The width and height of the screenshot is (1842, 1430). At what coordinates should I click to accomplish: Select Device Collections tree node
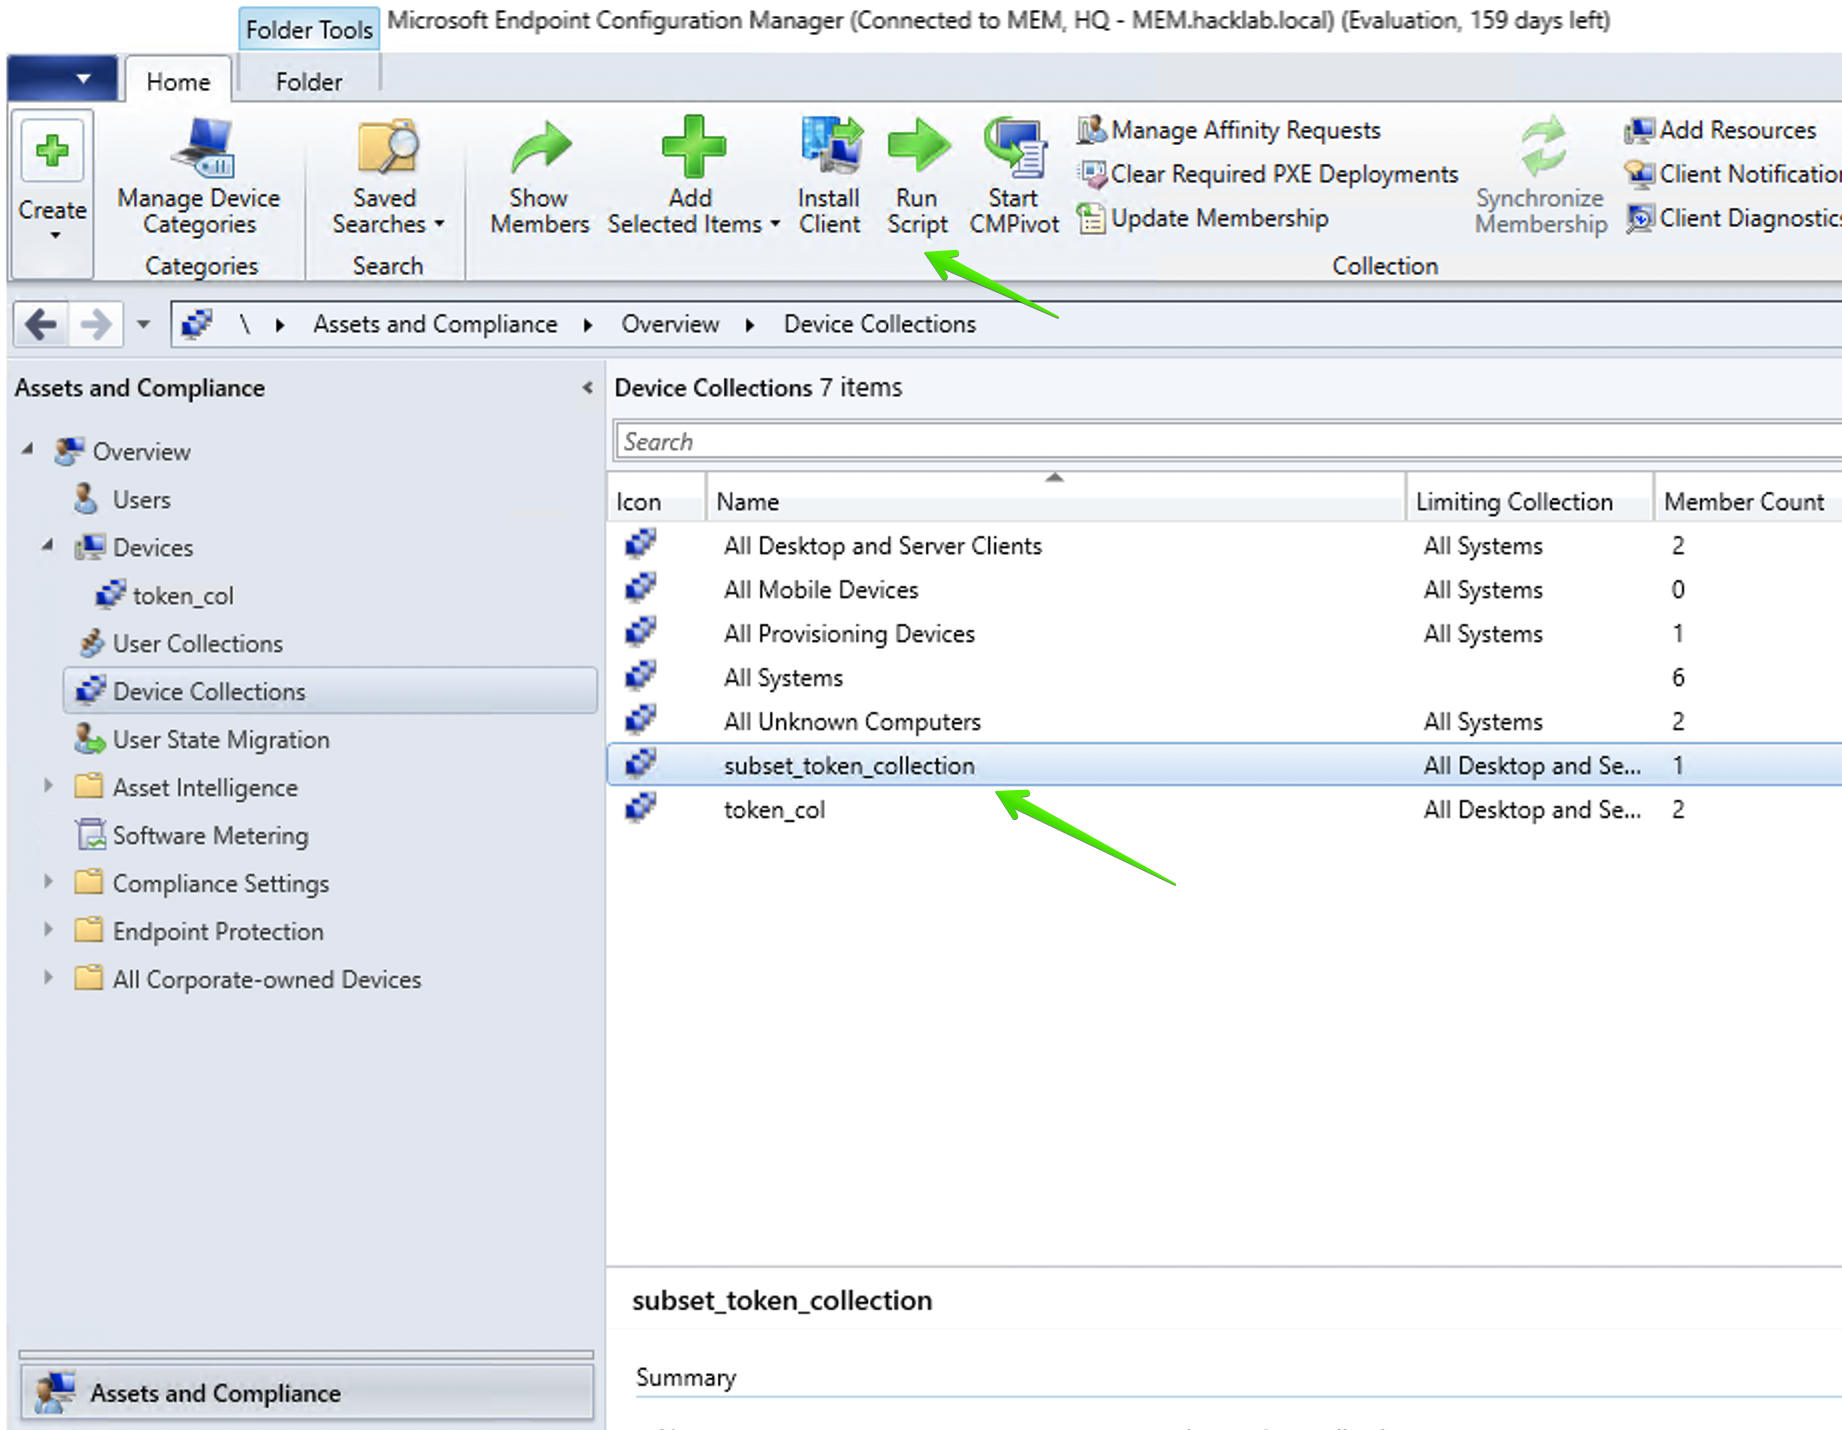[x=330, y=691]
